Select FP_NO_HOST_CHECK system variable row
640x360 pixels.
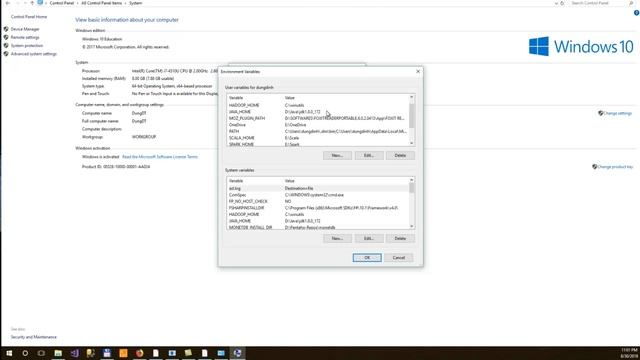coord(318,202)
